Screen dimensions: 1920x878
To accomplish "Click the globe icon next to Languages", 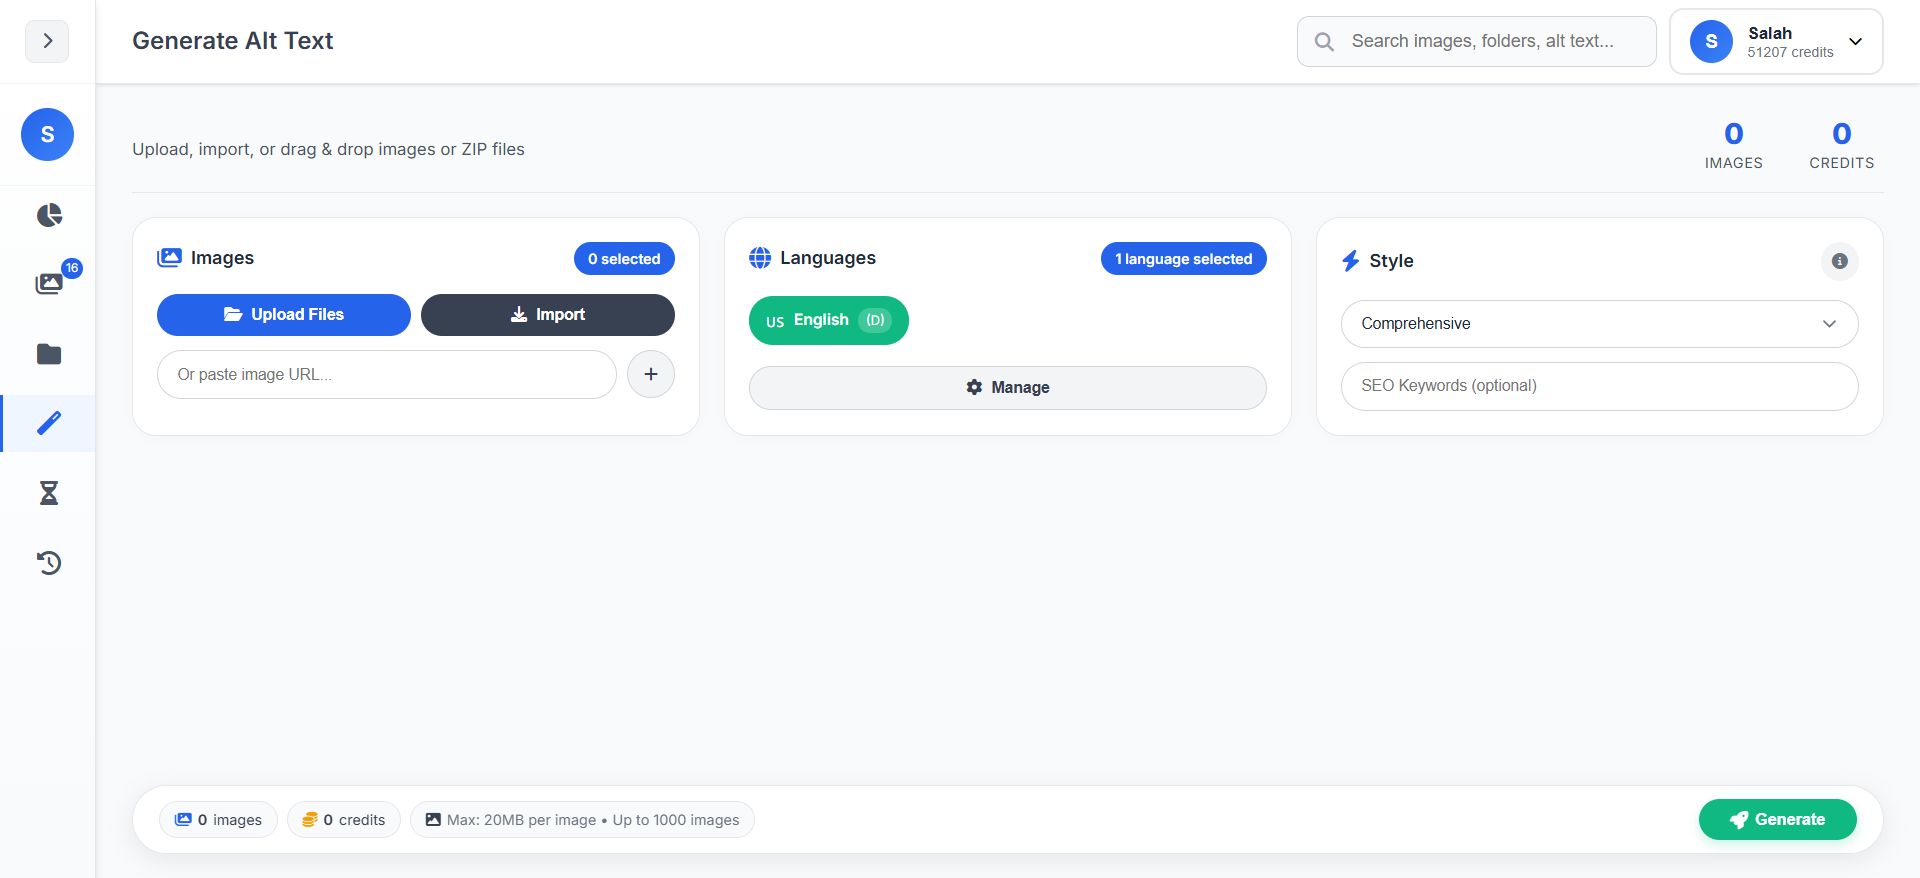I will click(760, 258).
